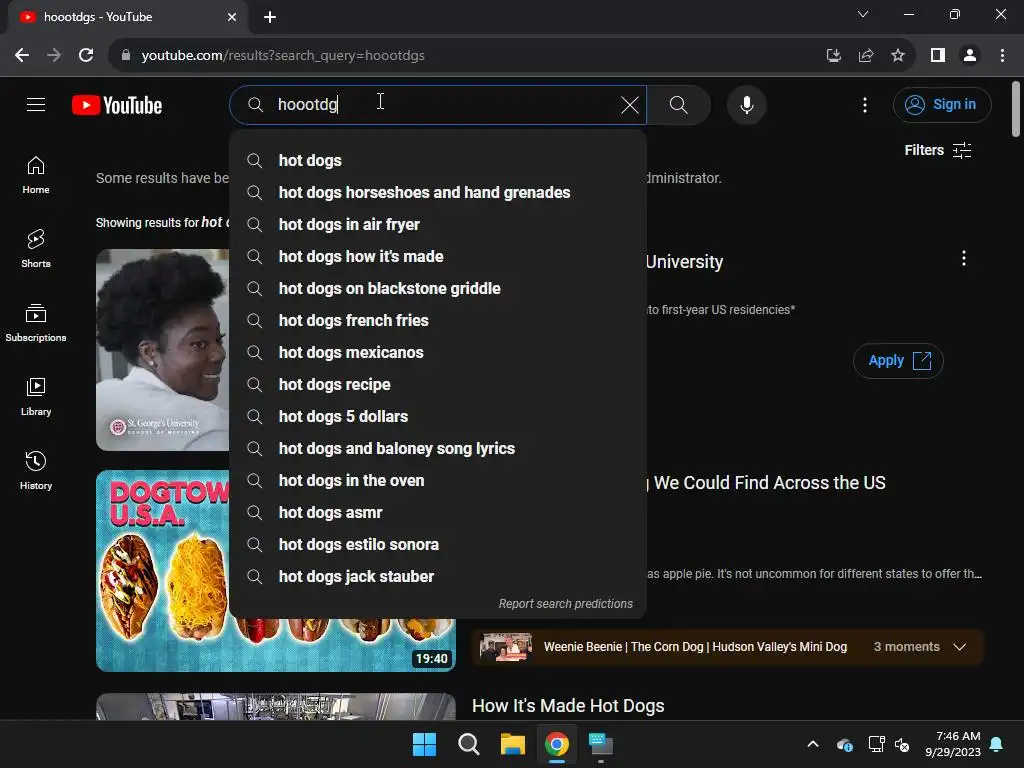Select 'hot dogs 5 dollars' suggestion
This screenshot has height=768, width=1024.
438,417
